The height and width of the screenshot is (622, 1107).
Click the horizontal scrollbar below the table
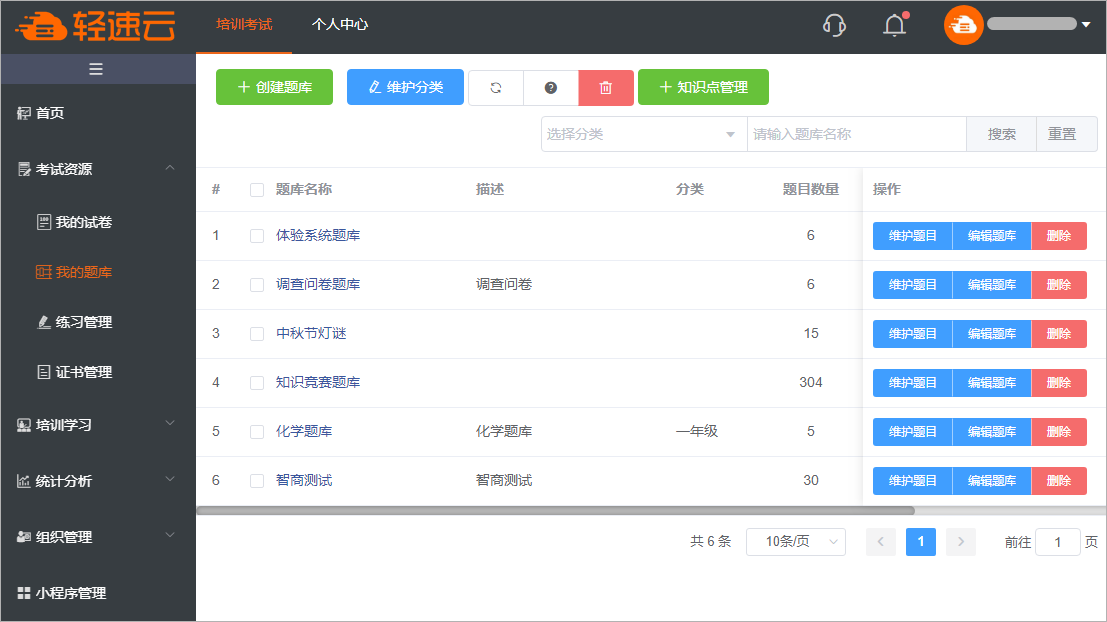555,511
